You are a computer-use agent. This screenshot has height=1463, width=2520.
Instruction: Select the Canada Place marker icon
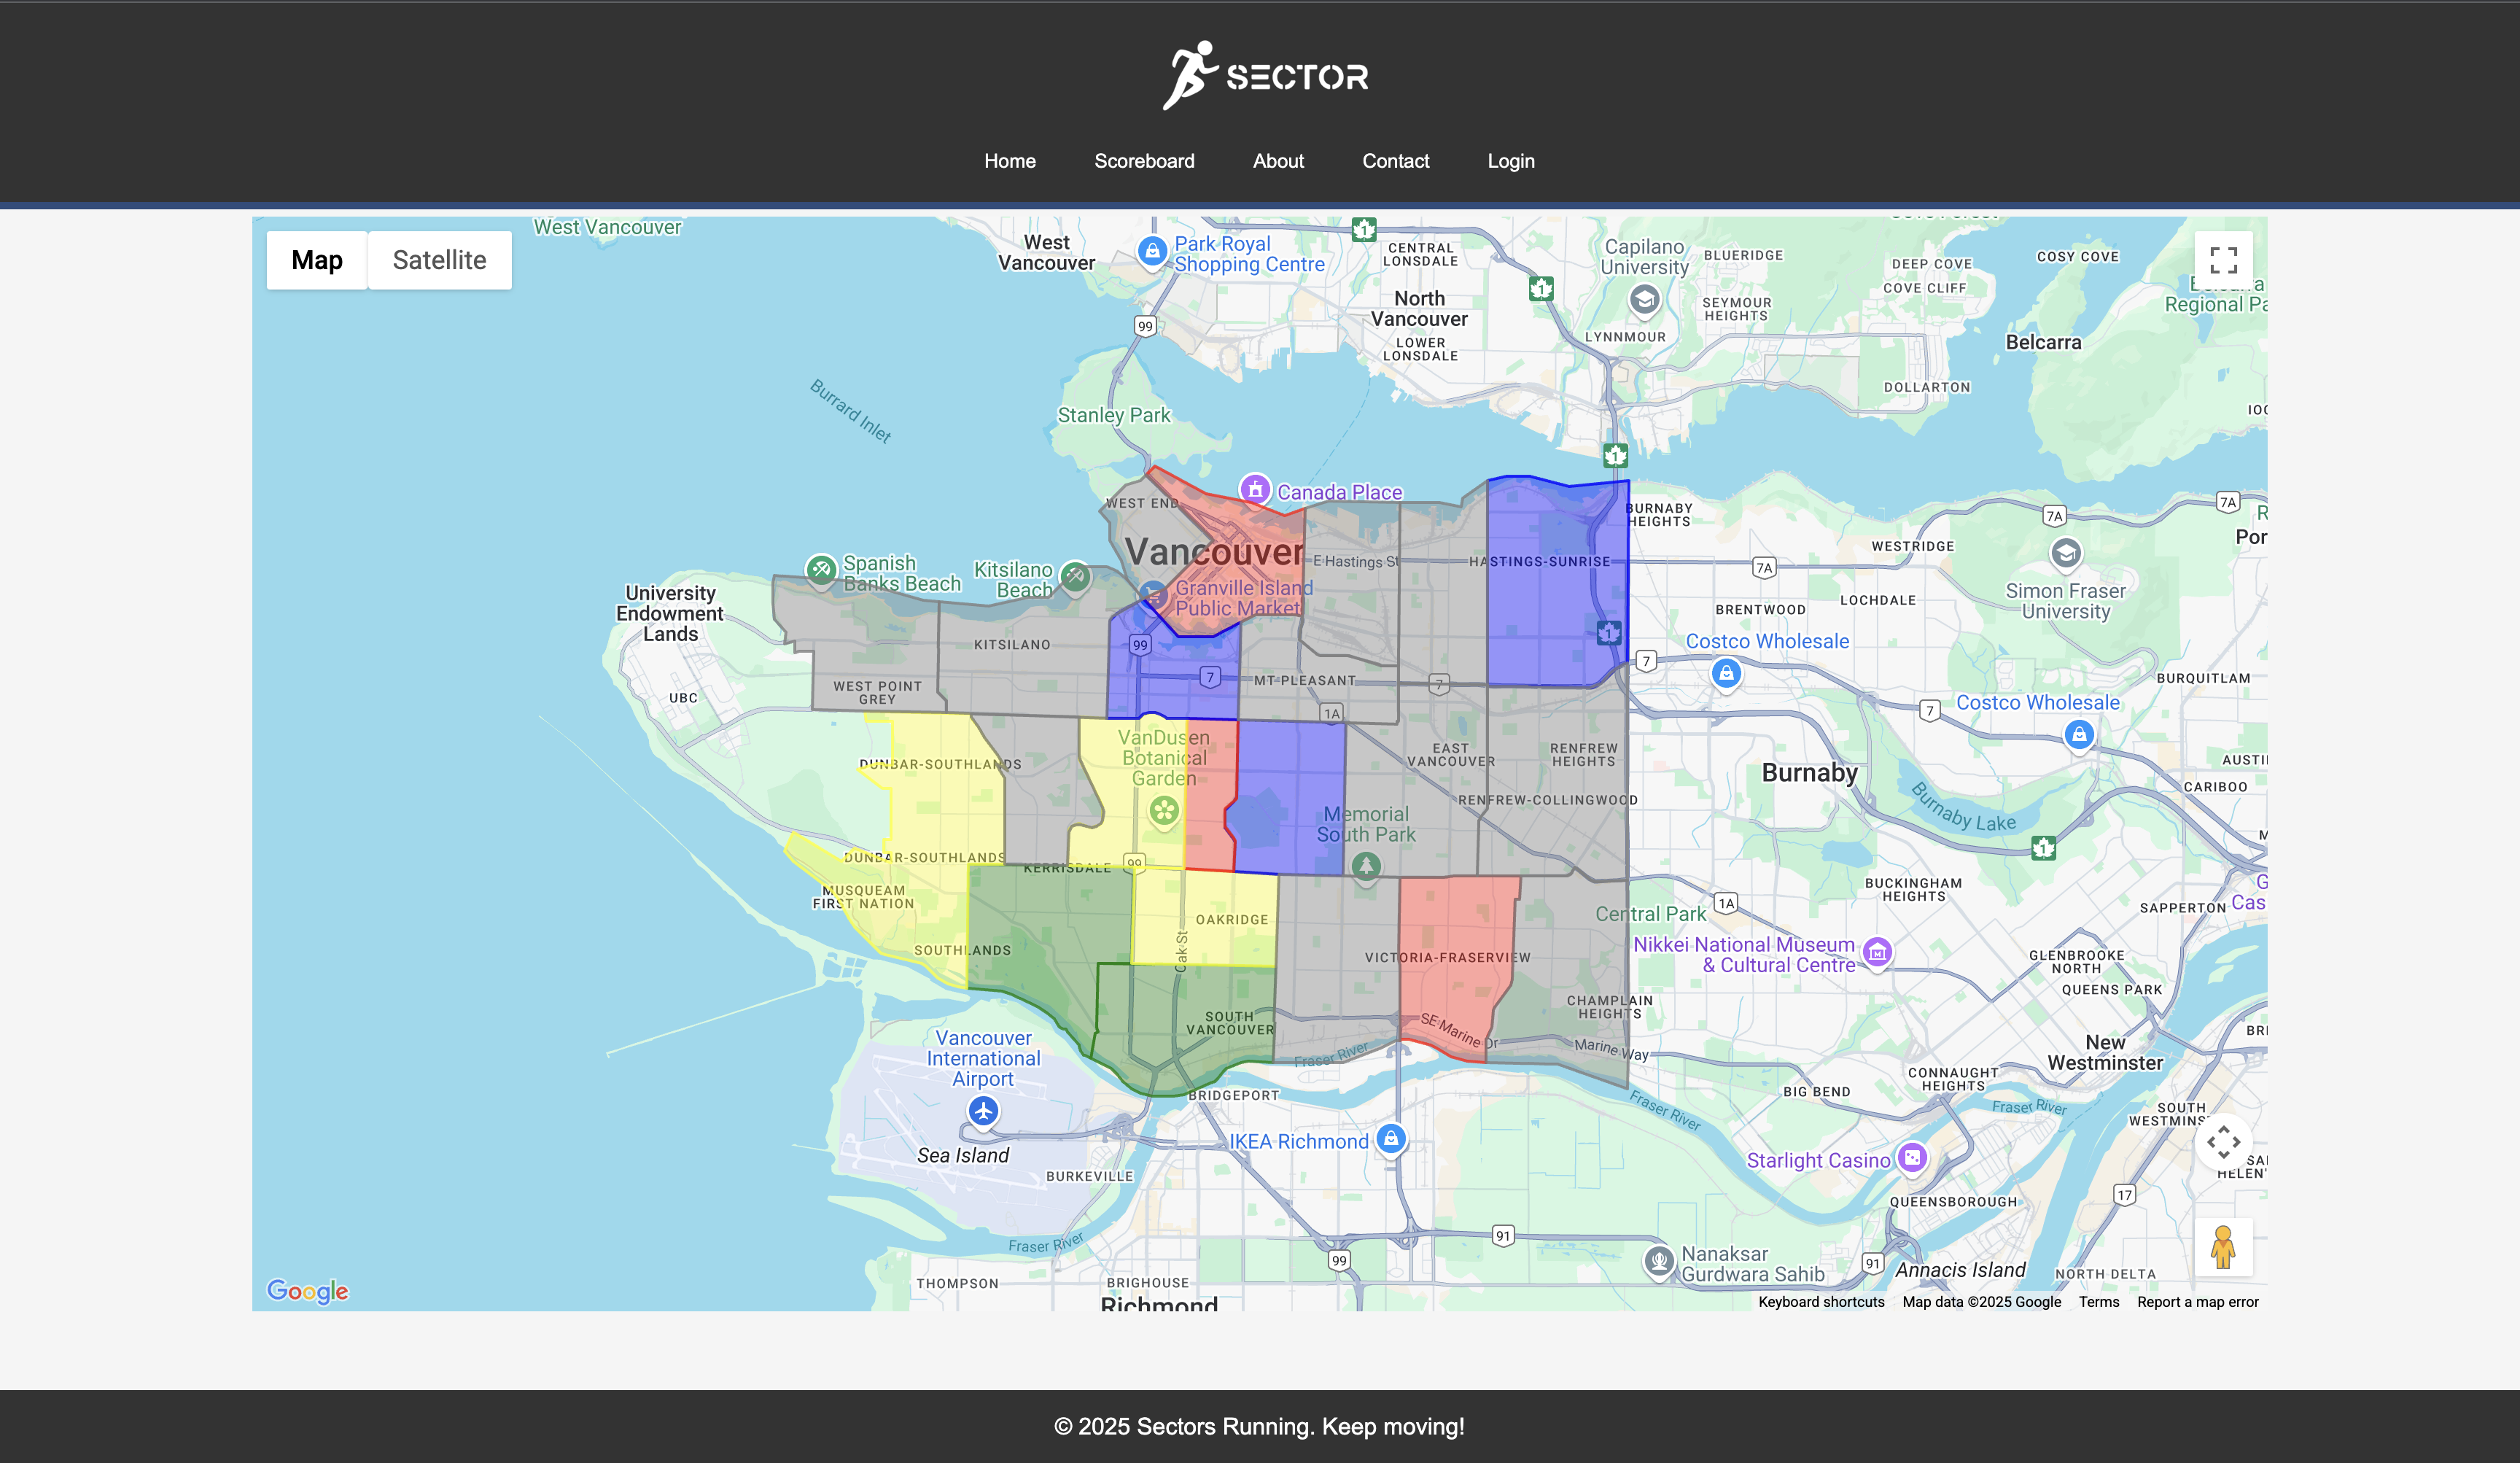[x=1254, y=490]
